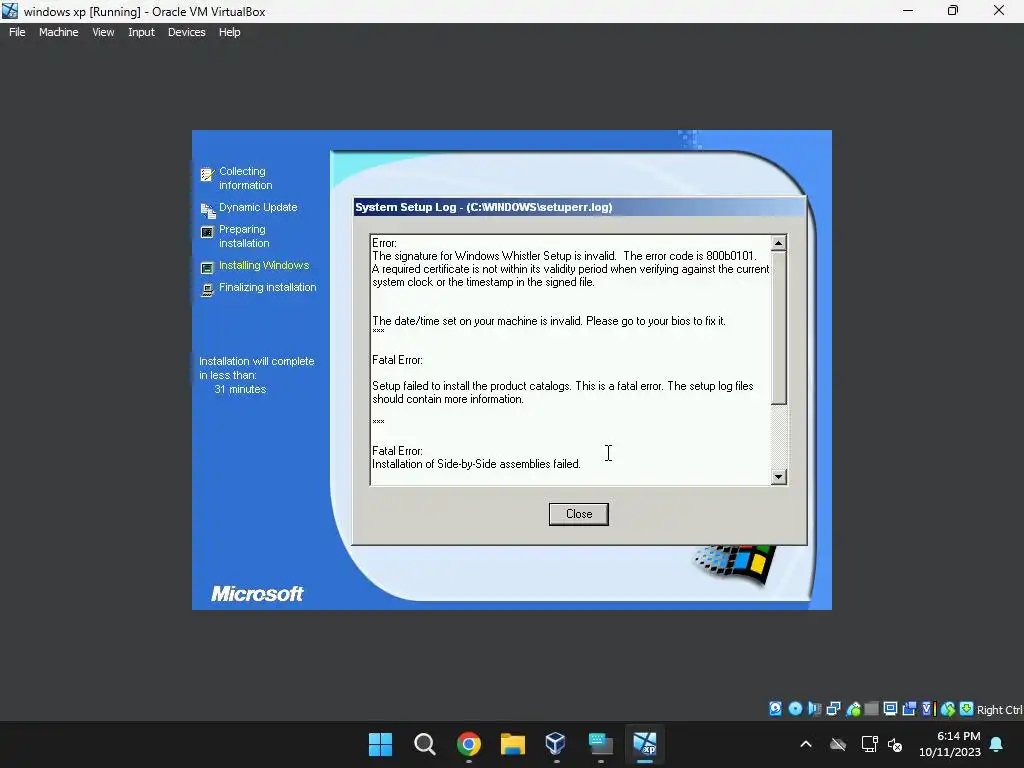Click the Collecting information step icon
Image resolution: width=1024 pixels, height=768 pixels.
[x=207, y=174]
